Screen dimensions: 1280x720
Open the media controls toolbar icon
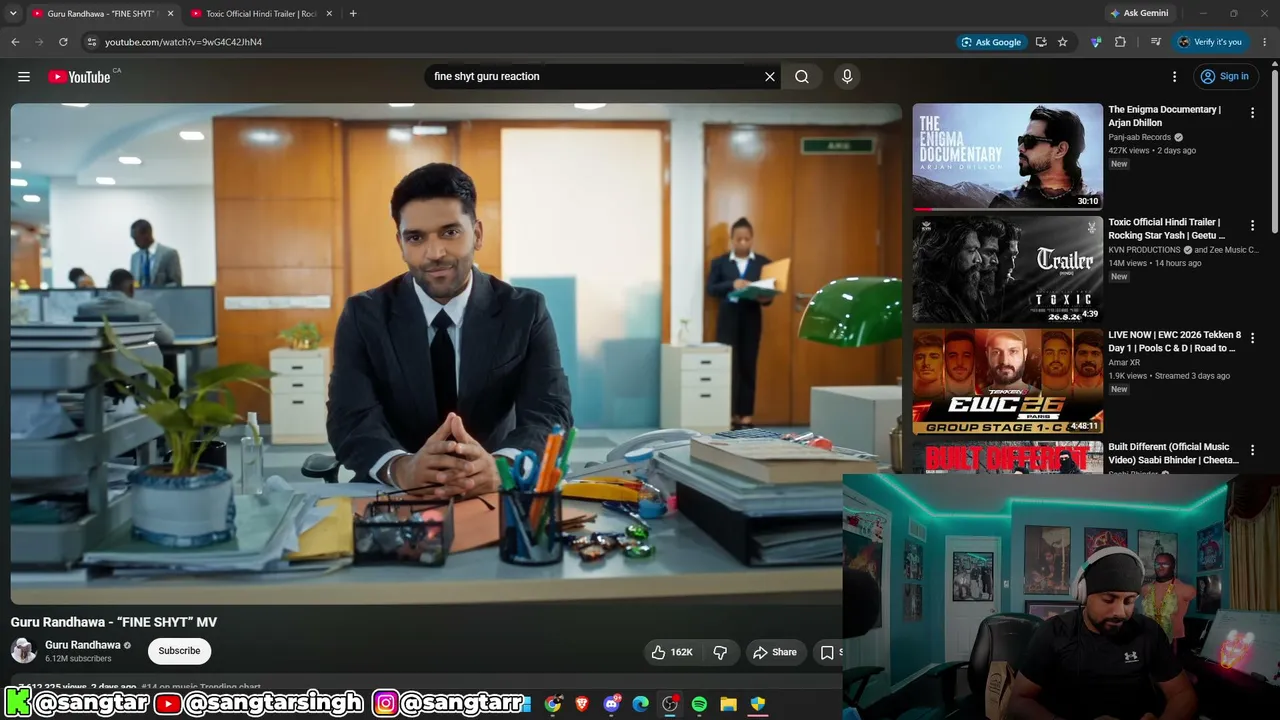(x=1156, y=42)
